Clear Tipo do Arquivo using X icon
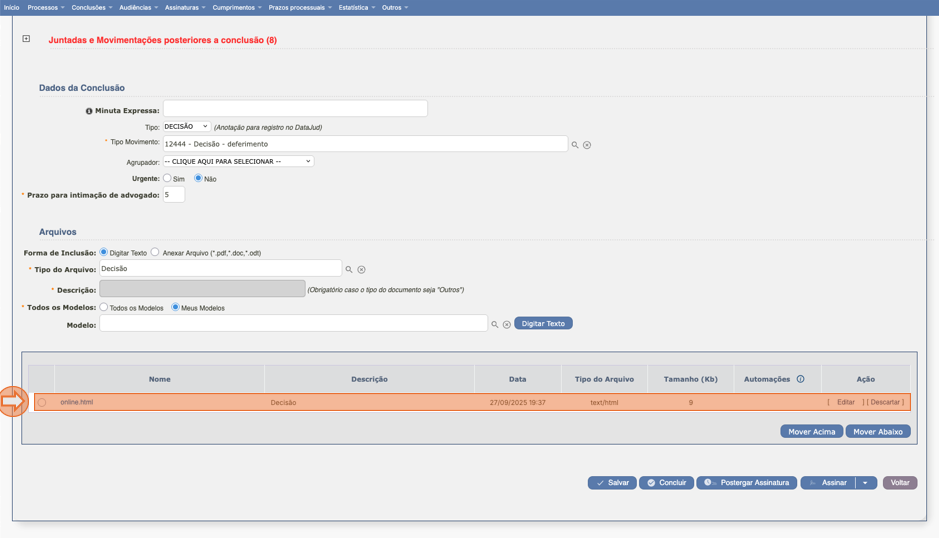Viewport: 939px width, 538px height. click(x=361, y=269)
